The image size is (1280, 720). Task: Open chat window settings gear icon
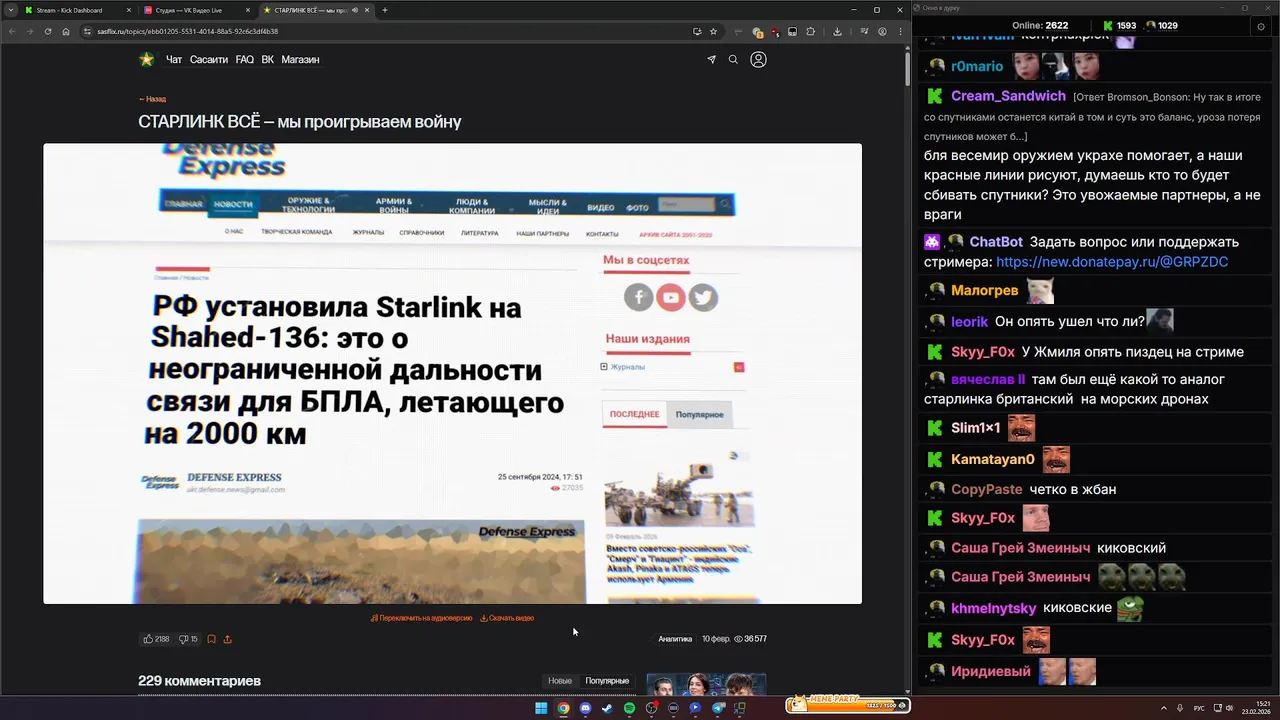(x=1261, y=26)
